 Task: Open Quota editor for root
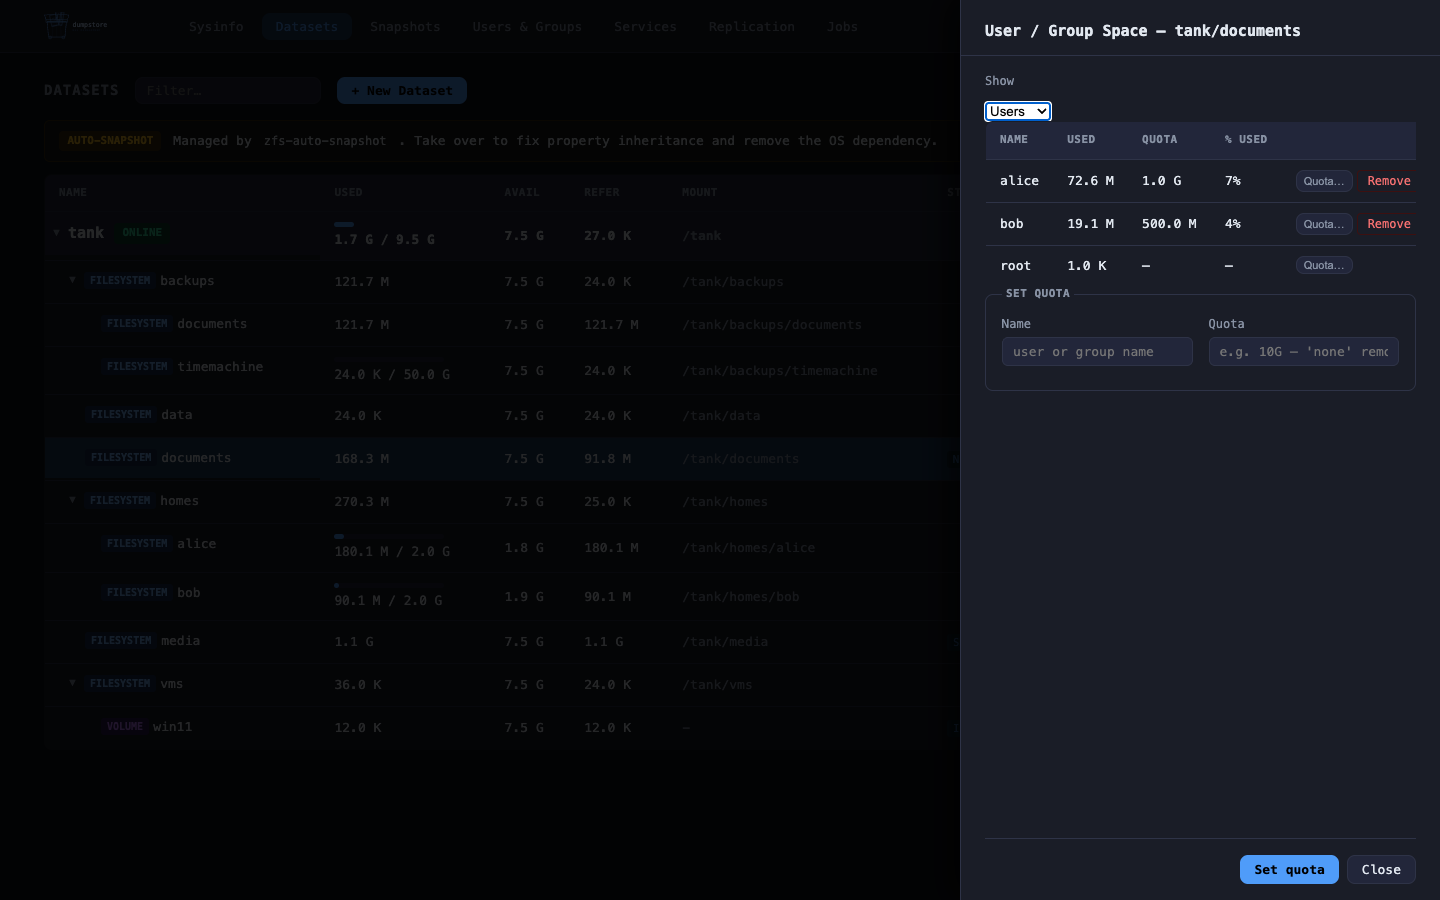tap(1324, 265)
